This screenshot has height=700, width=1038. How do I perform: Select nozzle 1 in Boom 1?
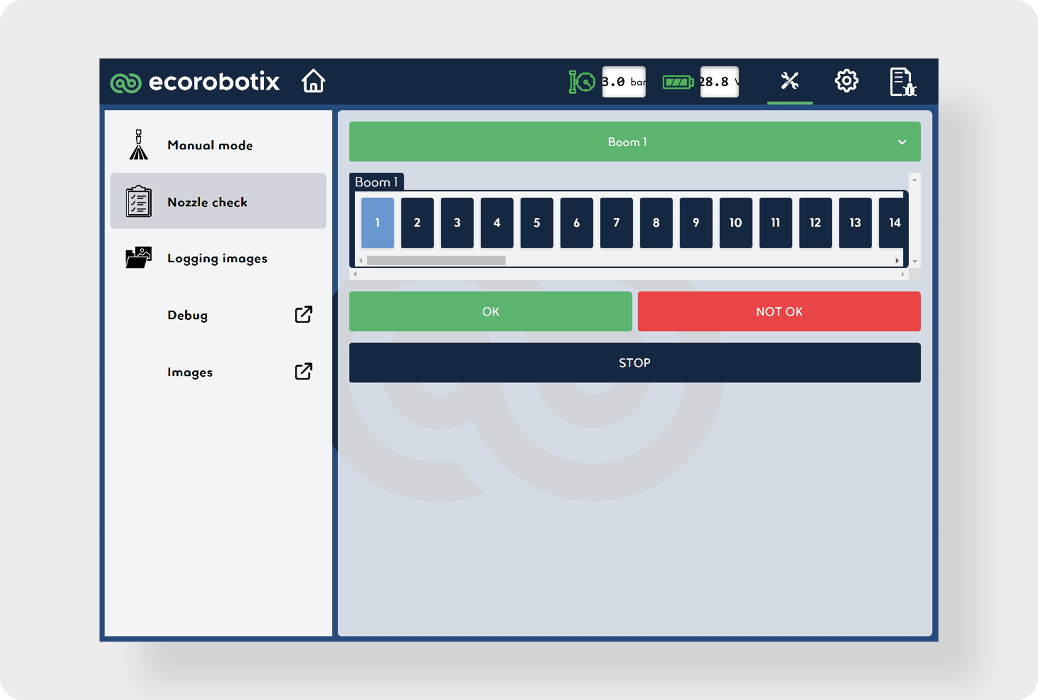[x=377, y=223]
